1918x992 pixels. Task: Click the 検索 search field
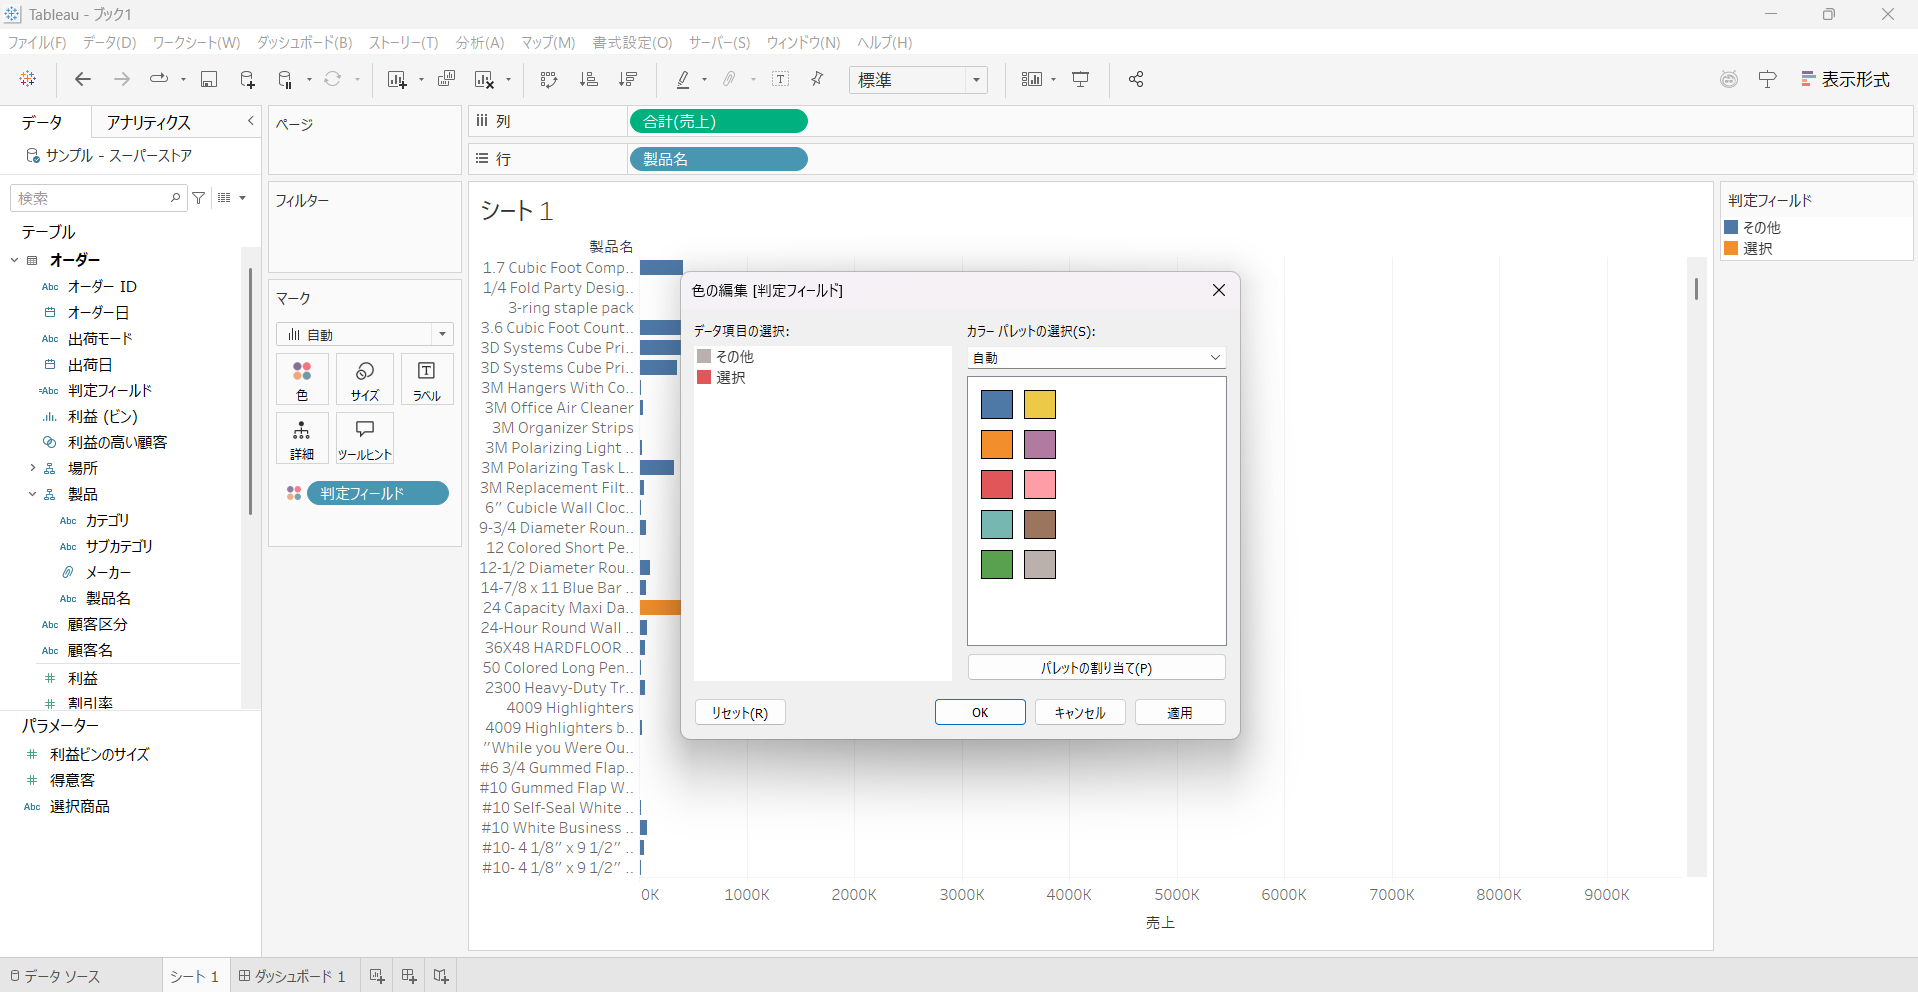[x=90, y=198]
